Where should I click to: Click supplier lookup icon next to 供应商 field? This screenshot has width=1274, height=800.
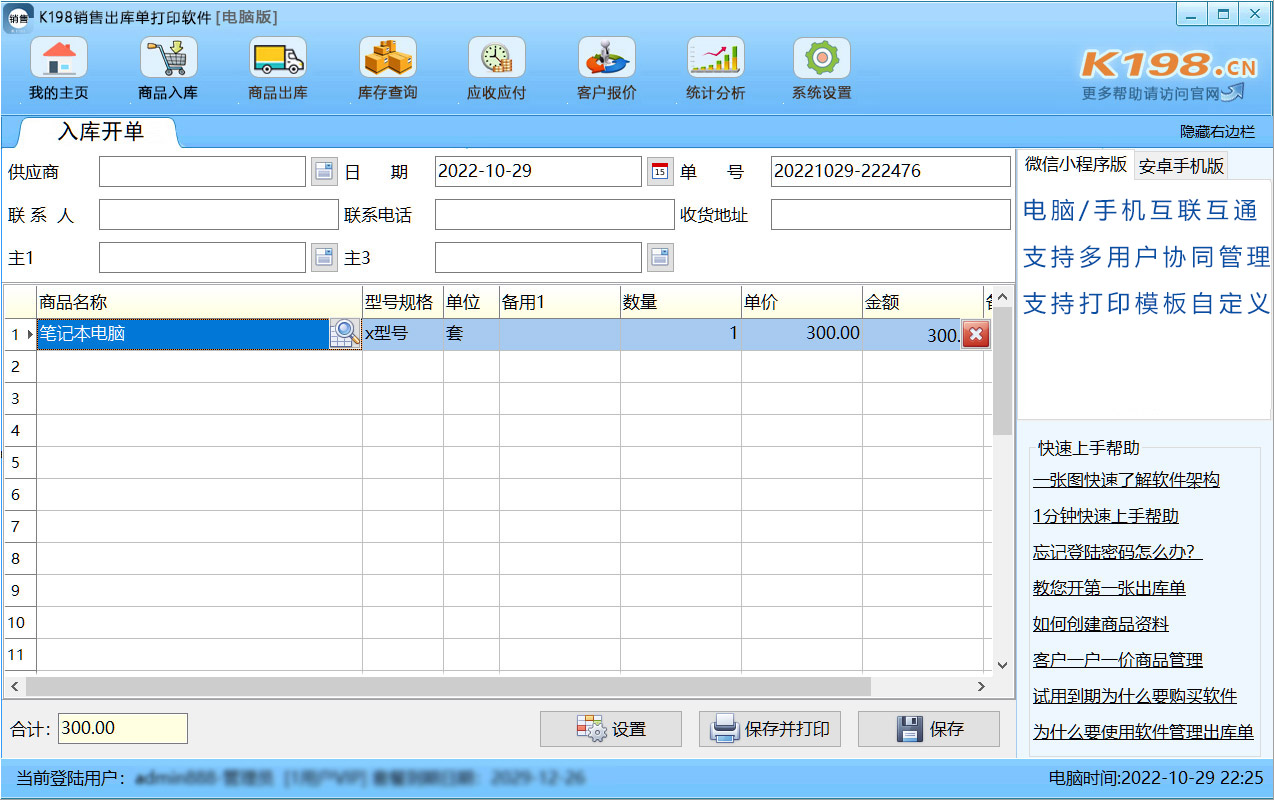tap(324, 172)
